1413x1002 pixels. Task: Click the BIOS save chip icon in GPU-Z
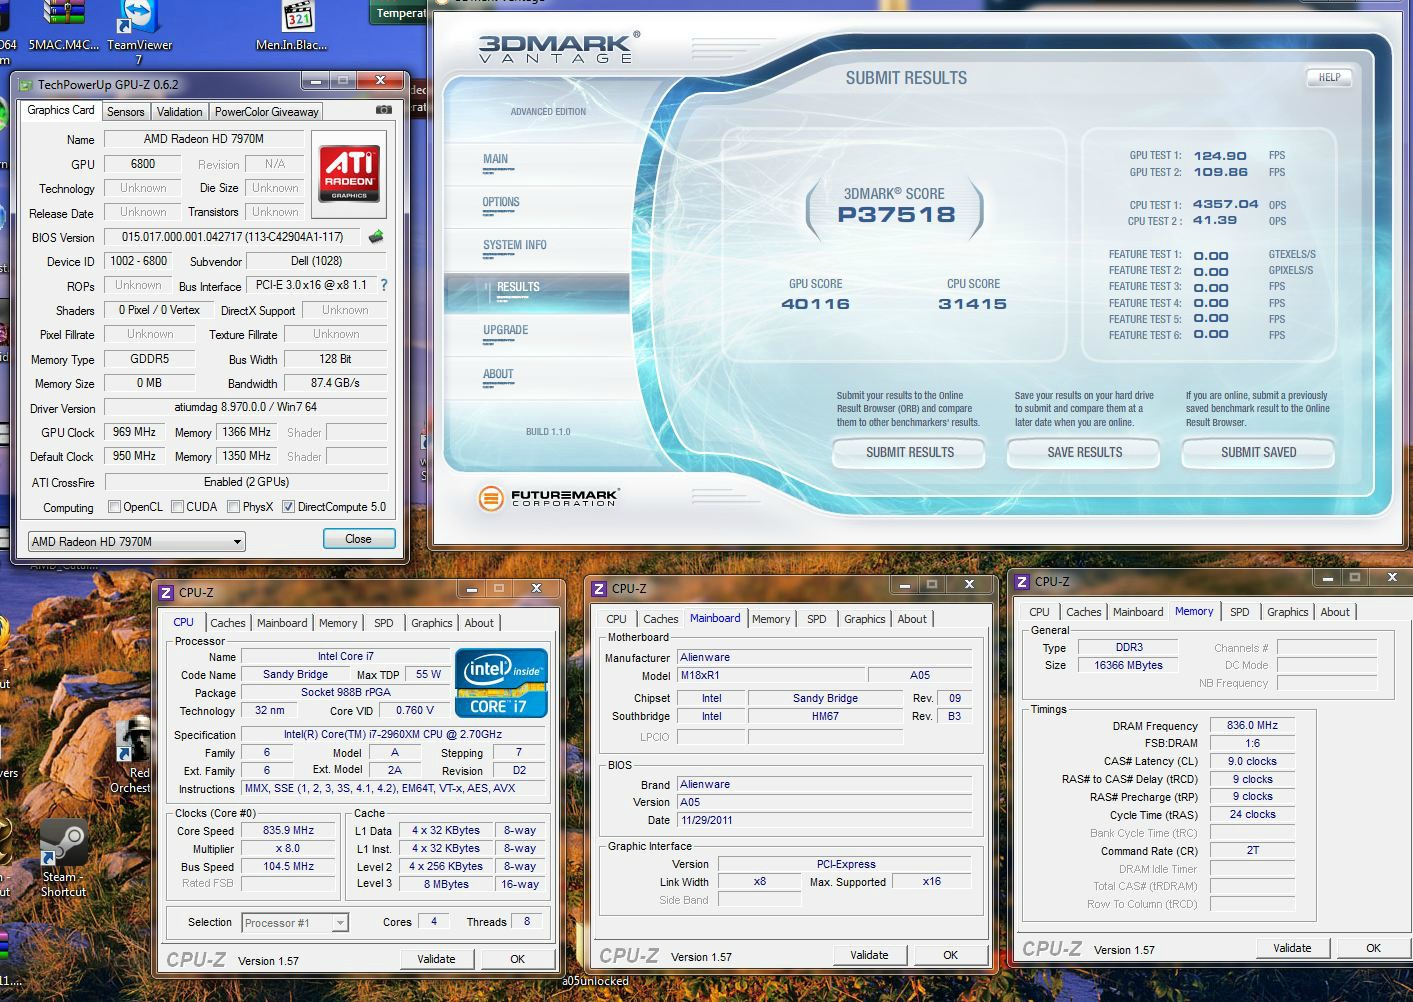[x=376, y=237]
